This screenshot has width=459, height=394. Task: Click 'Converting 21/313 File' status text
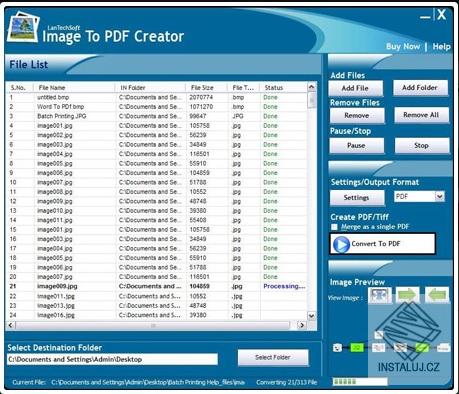287,382
